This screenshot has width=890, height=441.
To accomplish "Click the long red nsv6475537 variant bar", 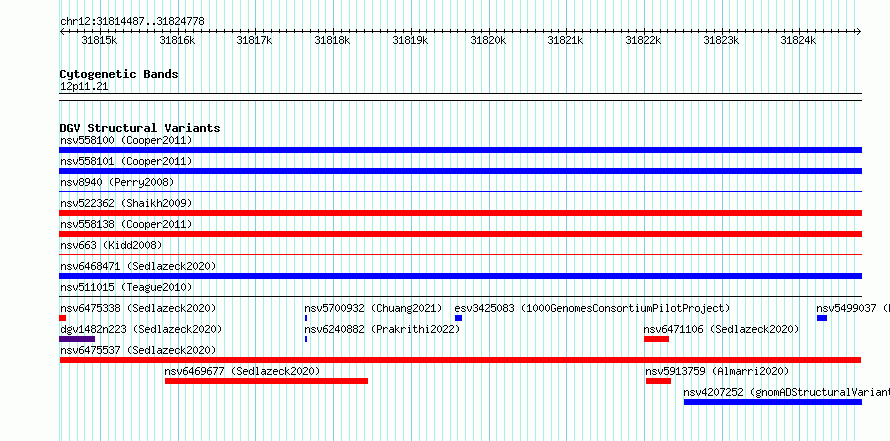I will 460,360.
